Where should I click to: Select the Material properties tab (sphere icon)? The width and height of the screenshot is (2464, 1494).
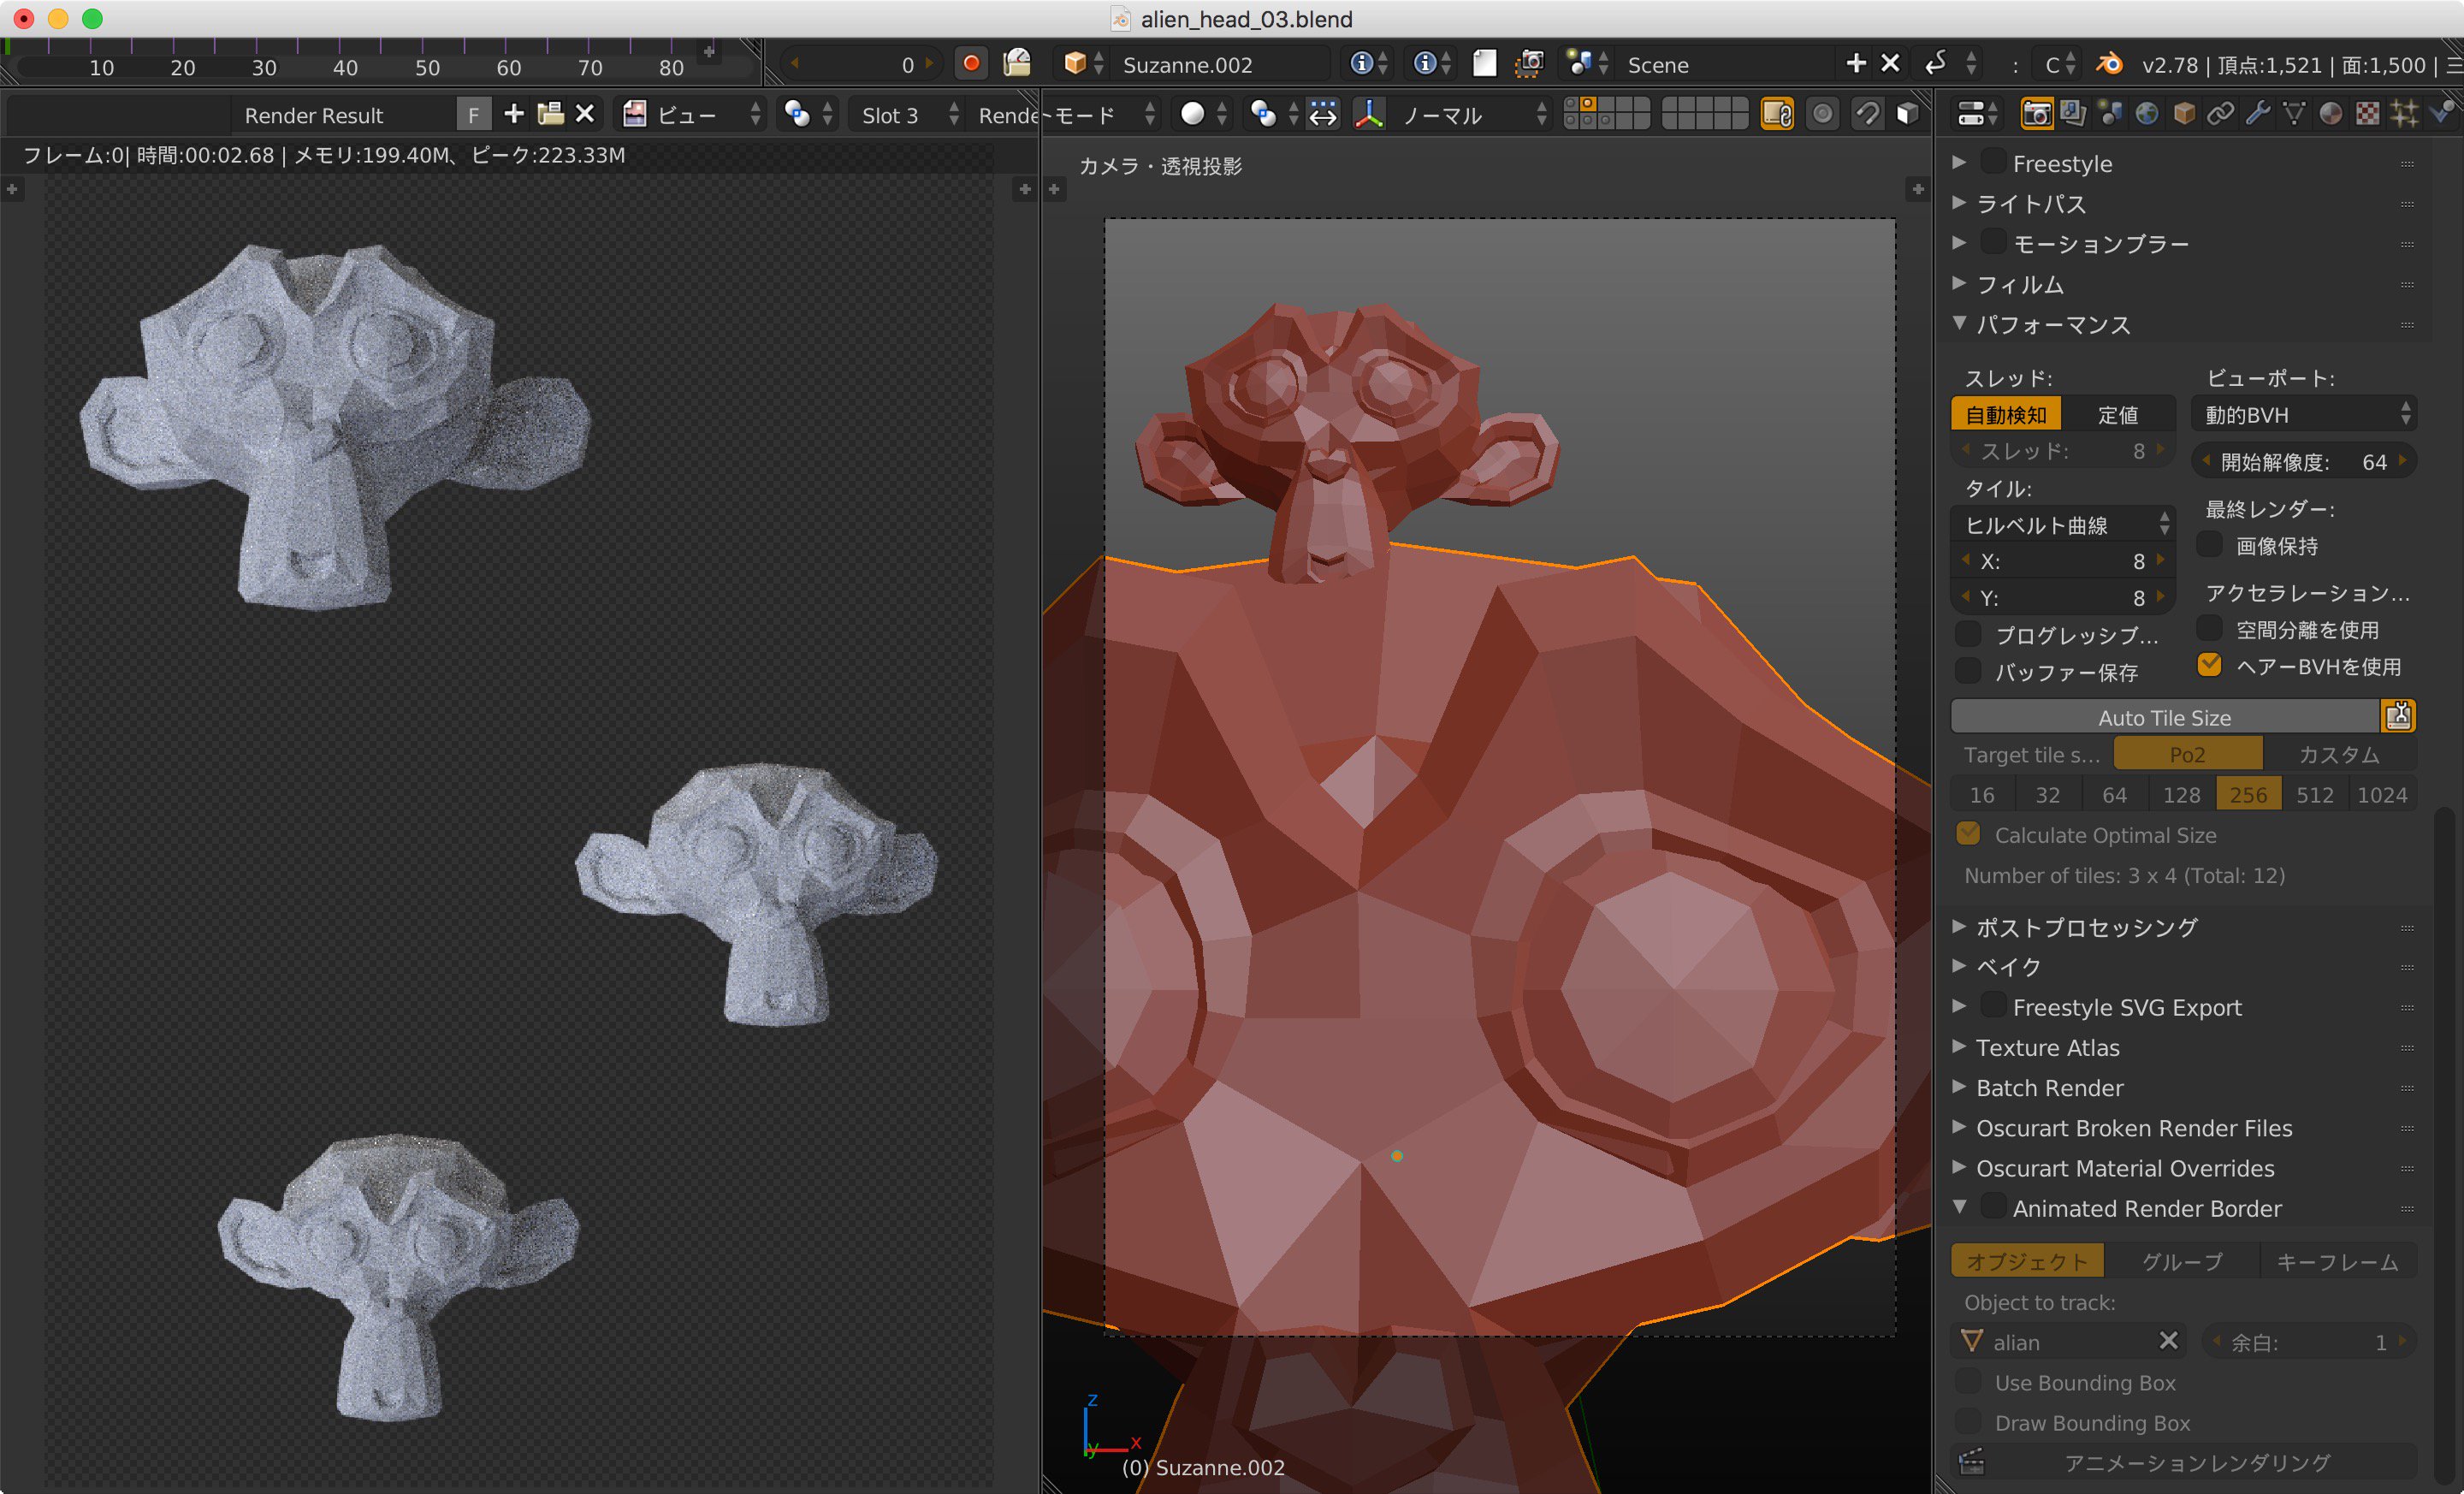[2330, 114]
